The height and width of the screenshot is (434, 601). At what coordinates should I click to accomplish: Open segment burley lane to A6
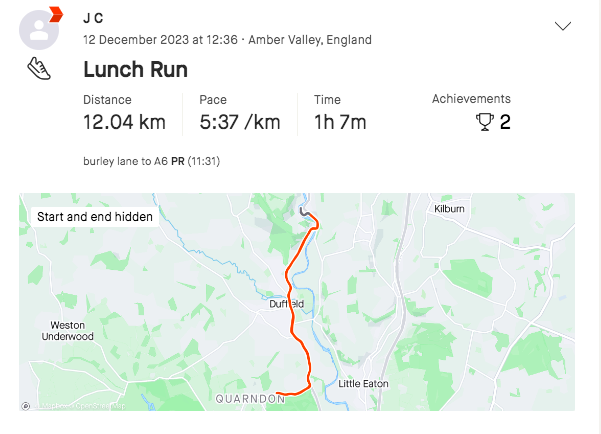(126, 161)
